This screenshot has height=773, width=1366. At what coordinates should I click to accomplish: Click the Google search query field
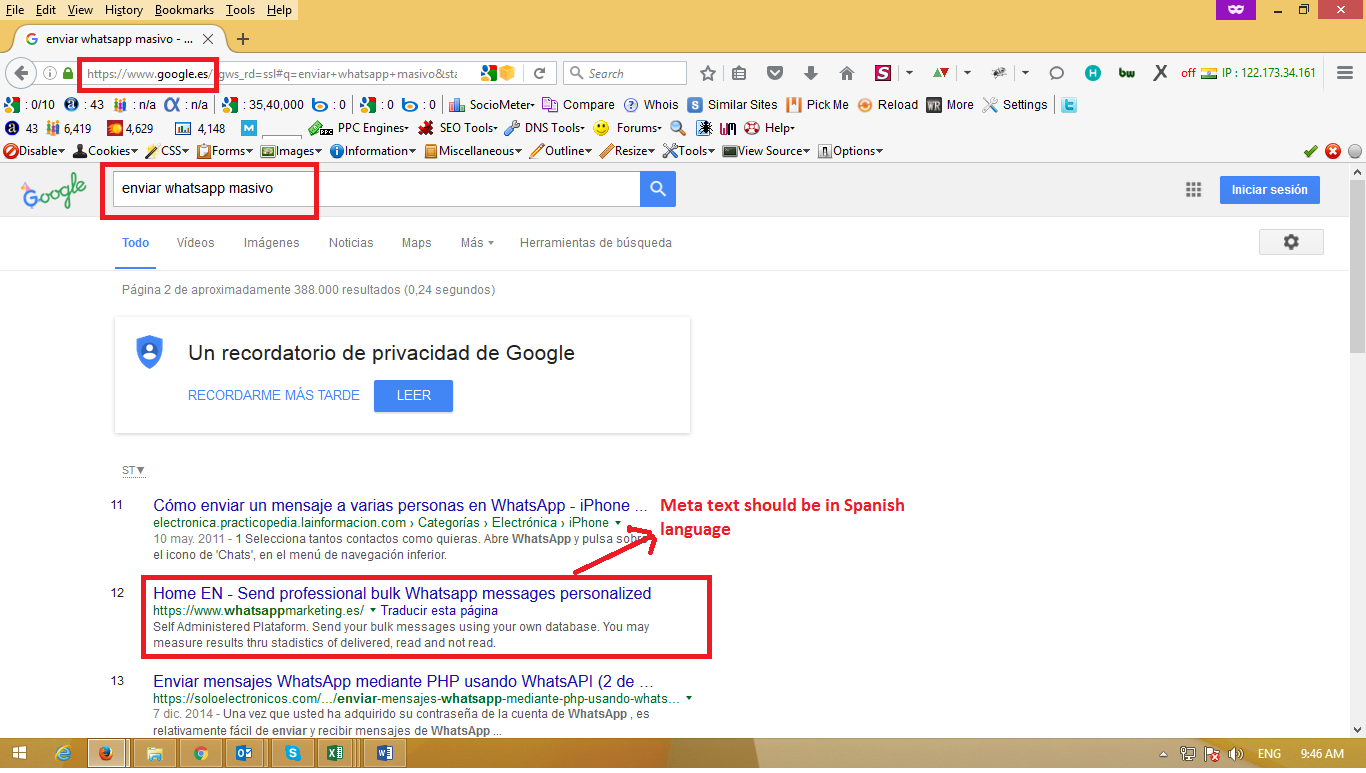pyautogui.click(x=376, y=189)
